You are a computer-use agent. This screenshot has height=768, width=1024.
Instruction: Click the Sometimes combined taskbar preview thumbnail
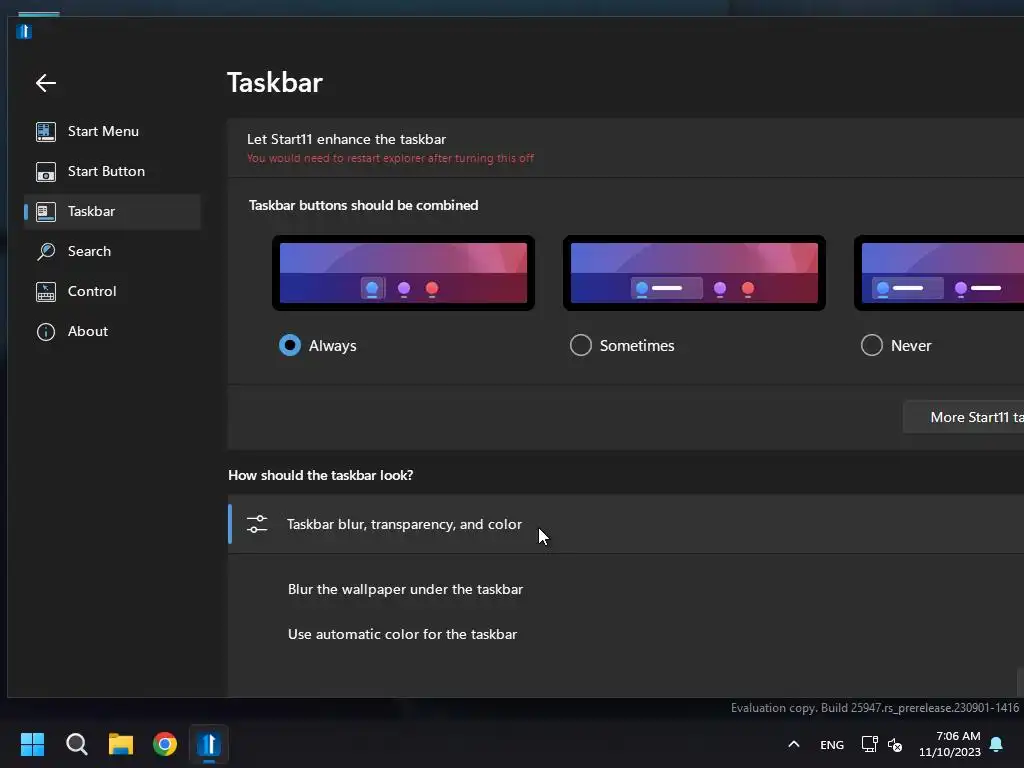point(694,273)
